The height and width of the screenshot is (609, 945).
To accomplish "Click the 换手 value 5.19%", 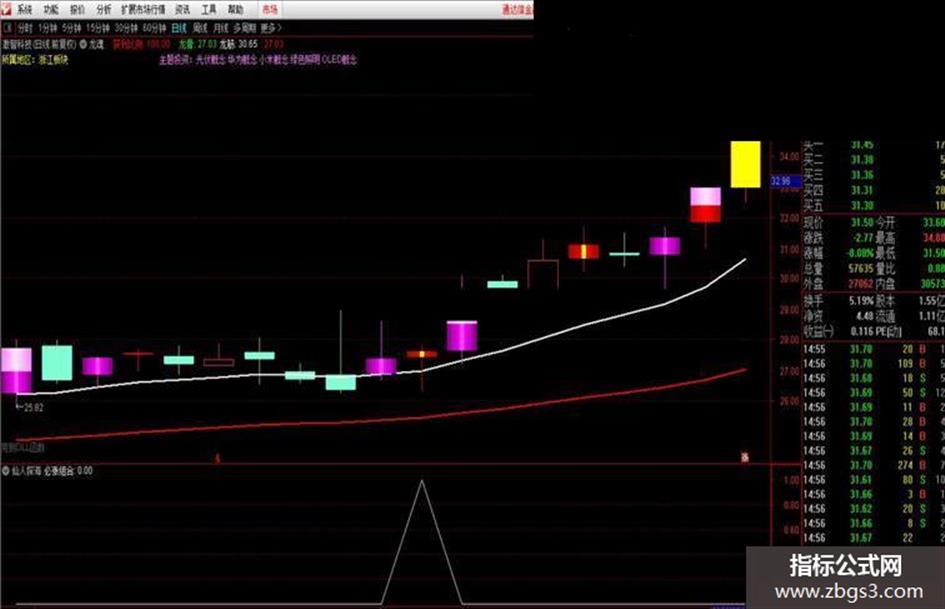I will coord(862,300).
